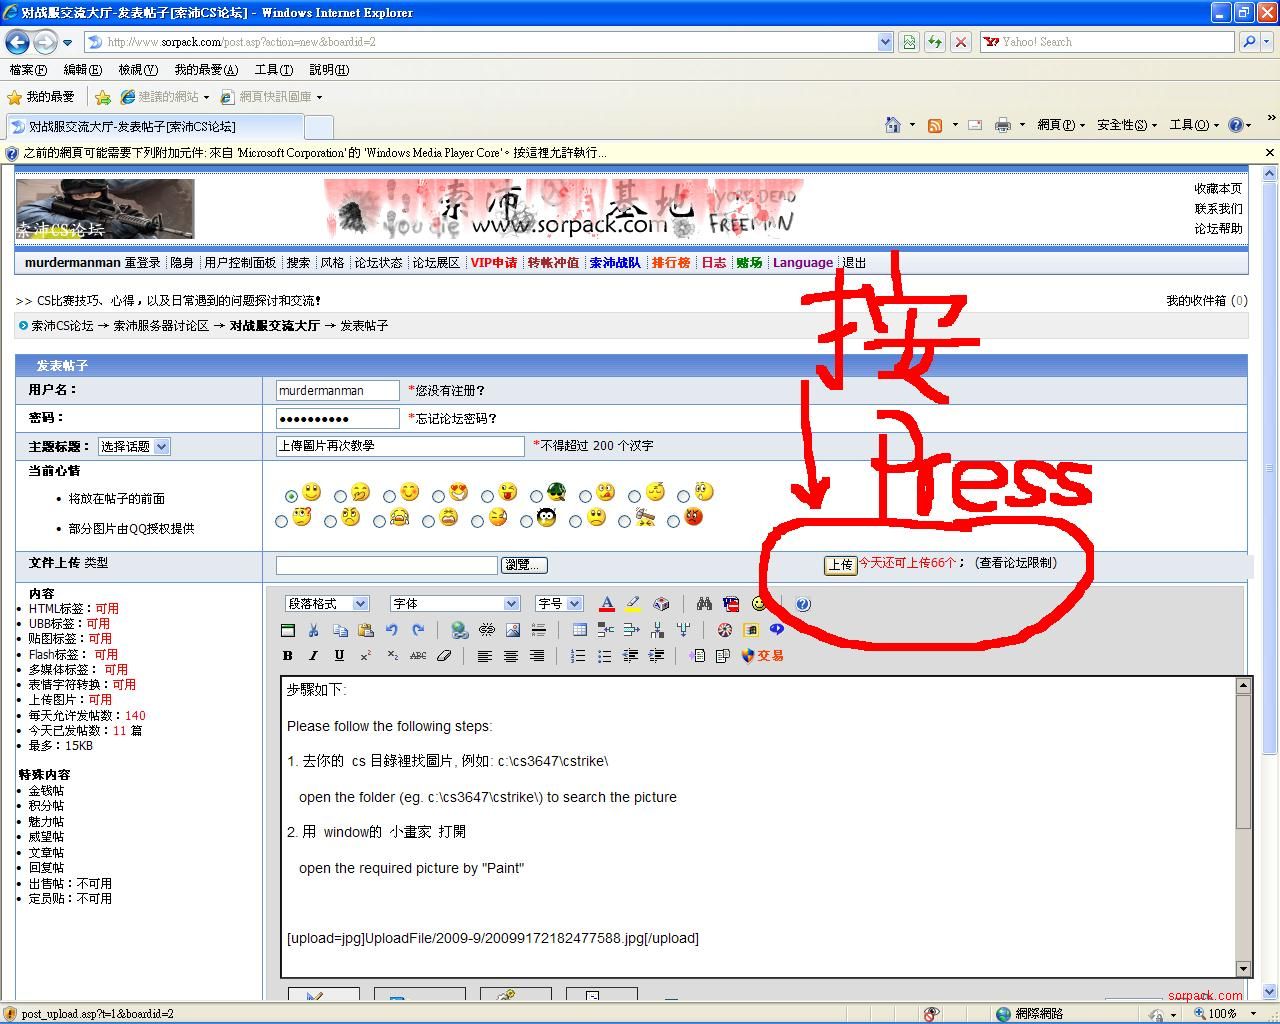1280x1024 pixels.
Task: Click the red font color A swatch
Action: click(606, 604)
